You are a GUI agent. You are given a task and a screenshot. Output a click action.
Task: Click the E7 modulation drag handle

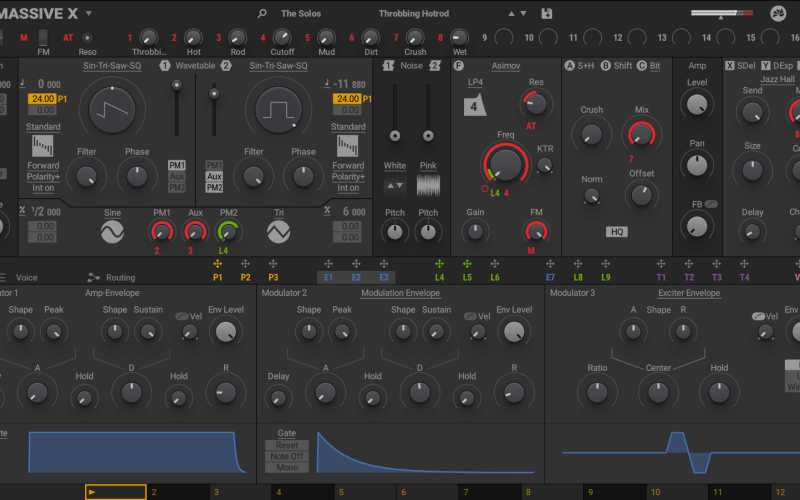[550, 264]
